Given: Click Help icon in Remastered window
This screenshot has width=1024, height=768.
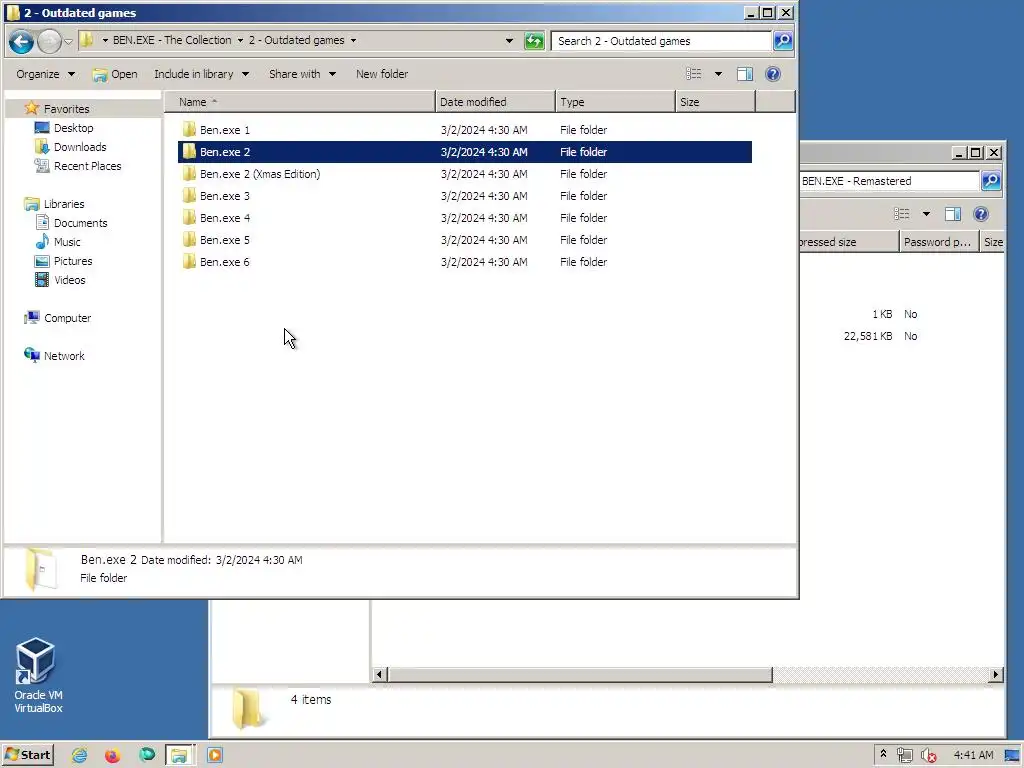Looking at the screenshot, I should [980, 214].
